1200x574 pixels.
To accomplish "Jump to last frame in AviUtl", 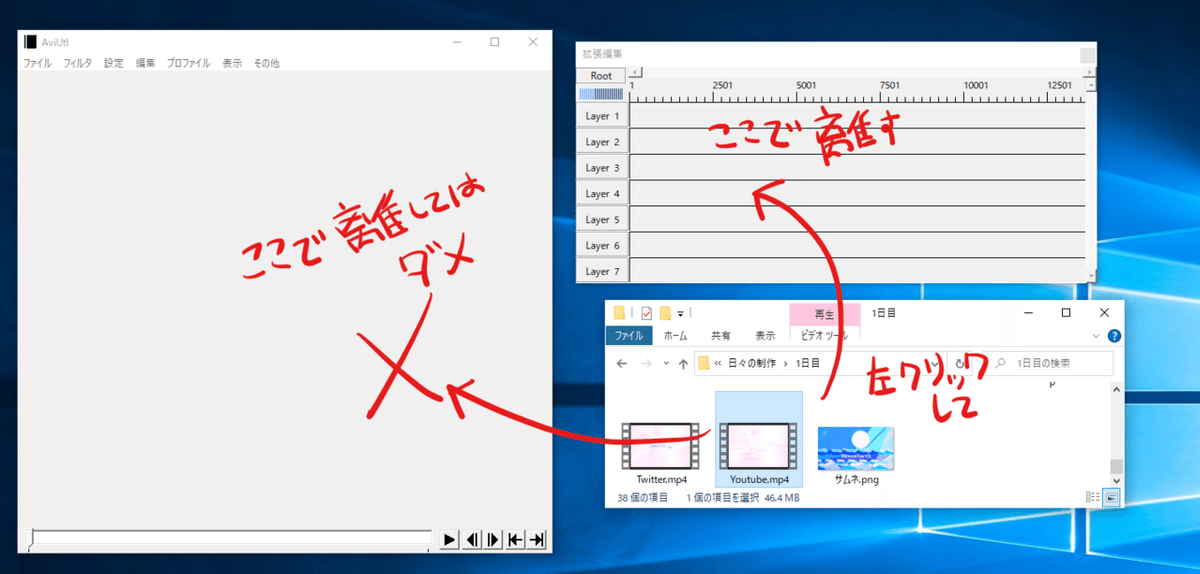I will pos(537,540).
